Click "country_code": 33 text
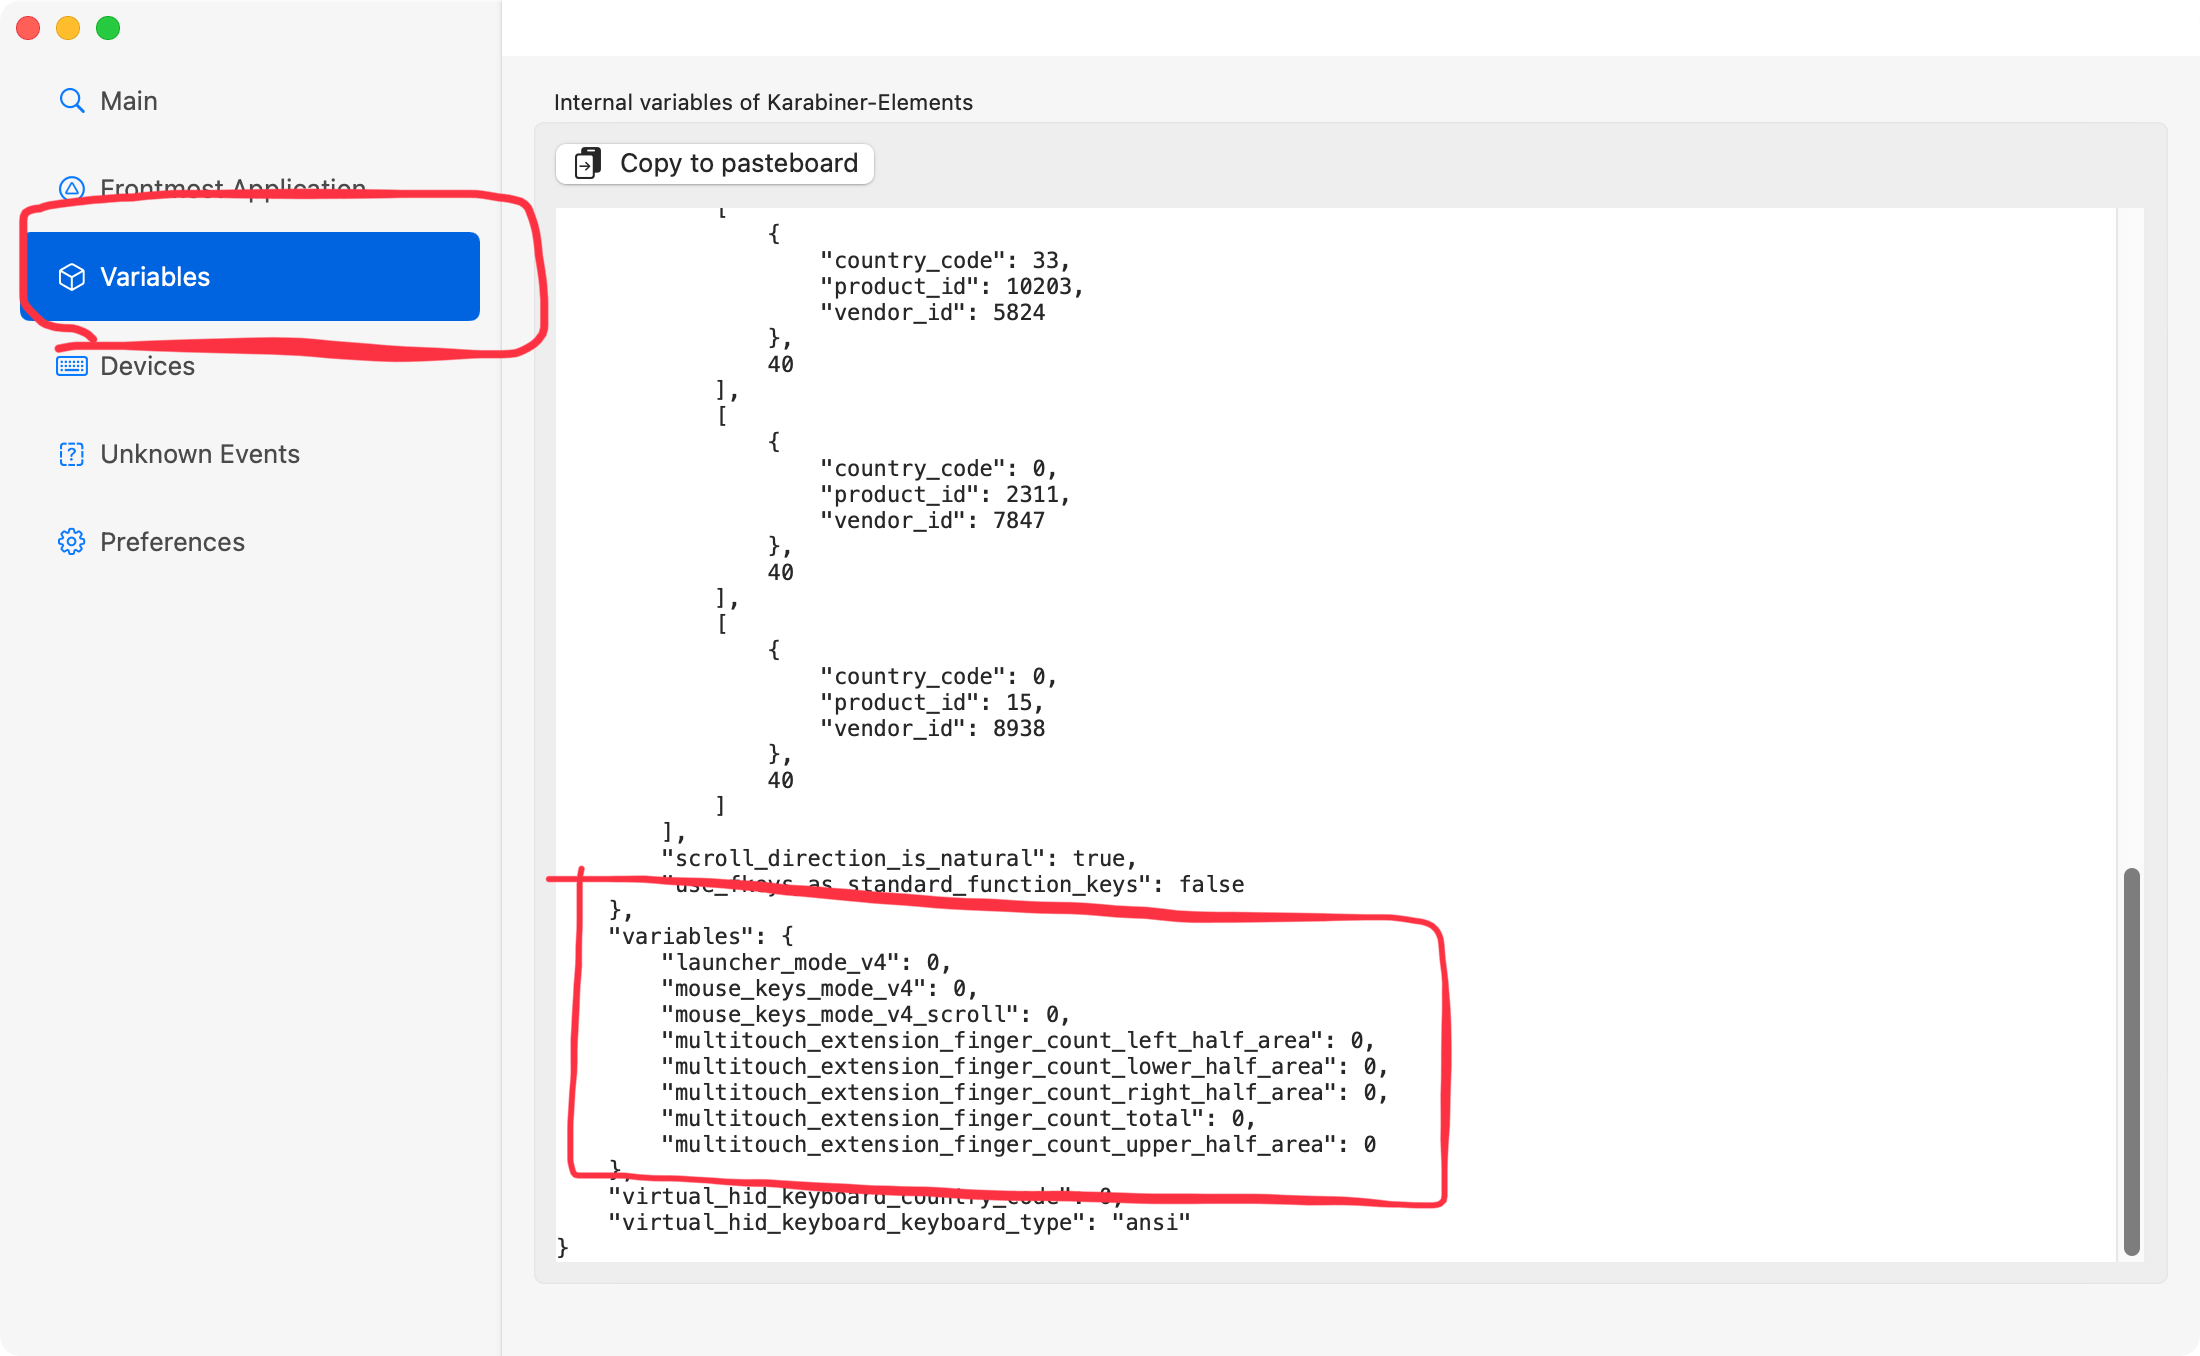 pyautogui.click(x=945, y=260)
